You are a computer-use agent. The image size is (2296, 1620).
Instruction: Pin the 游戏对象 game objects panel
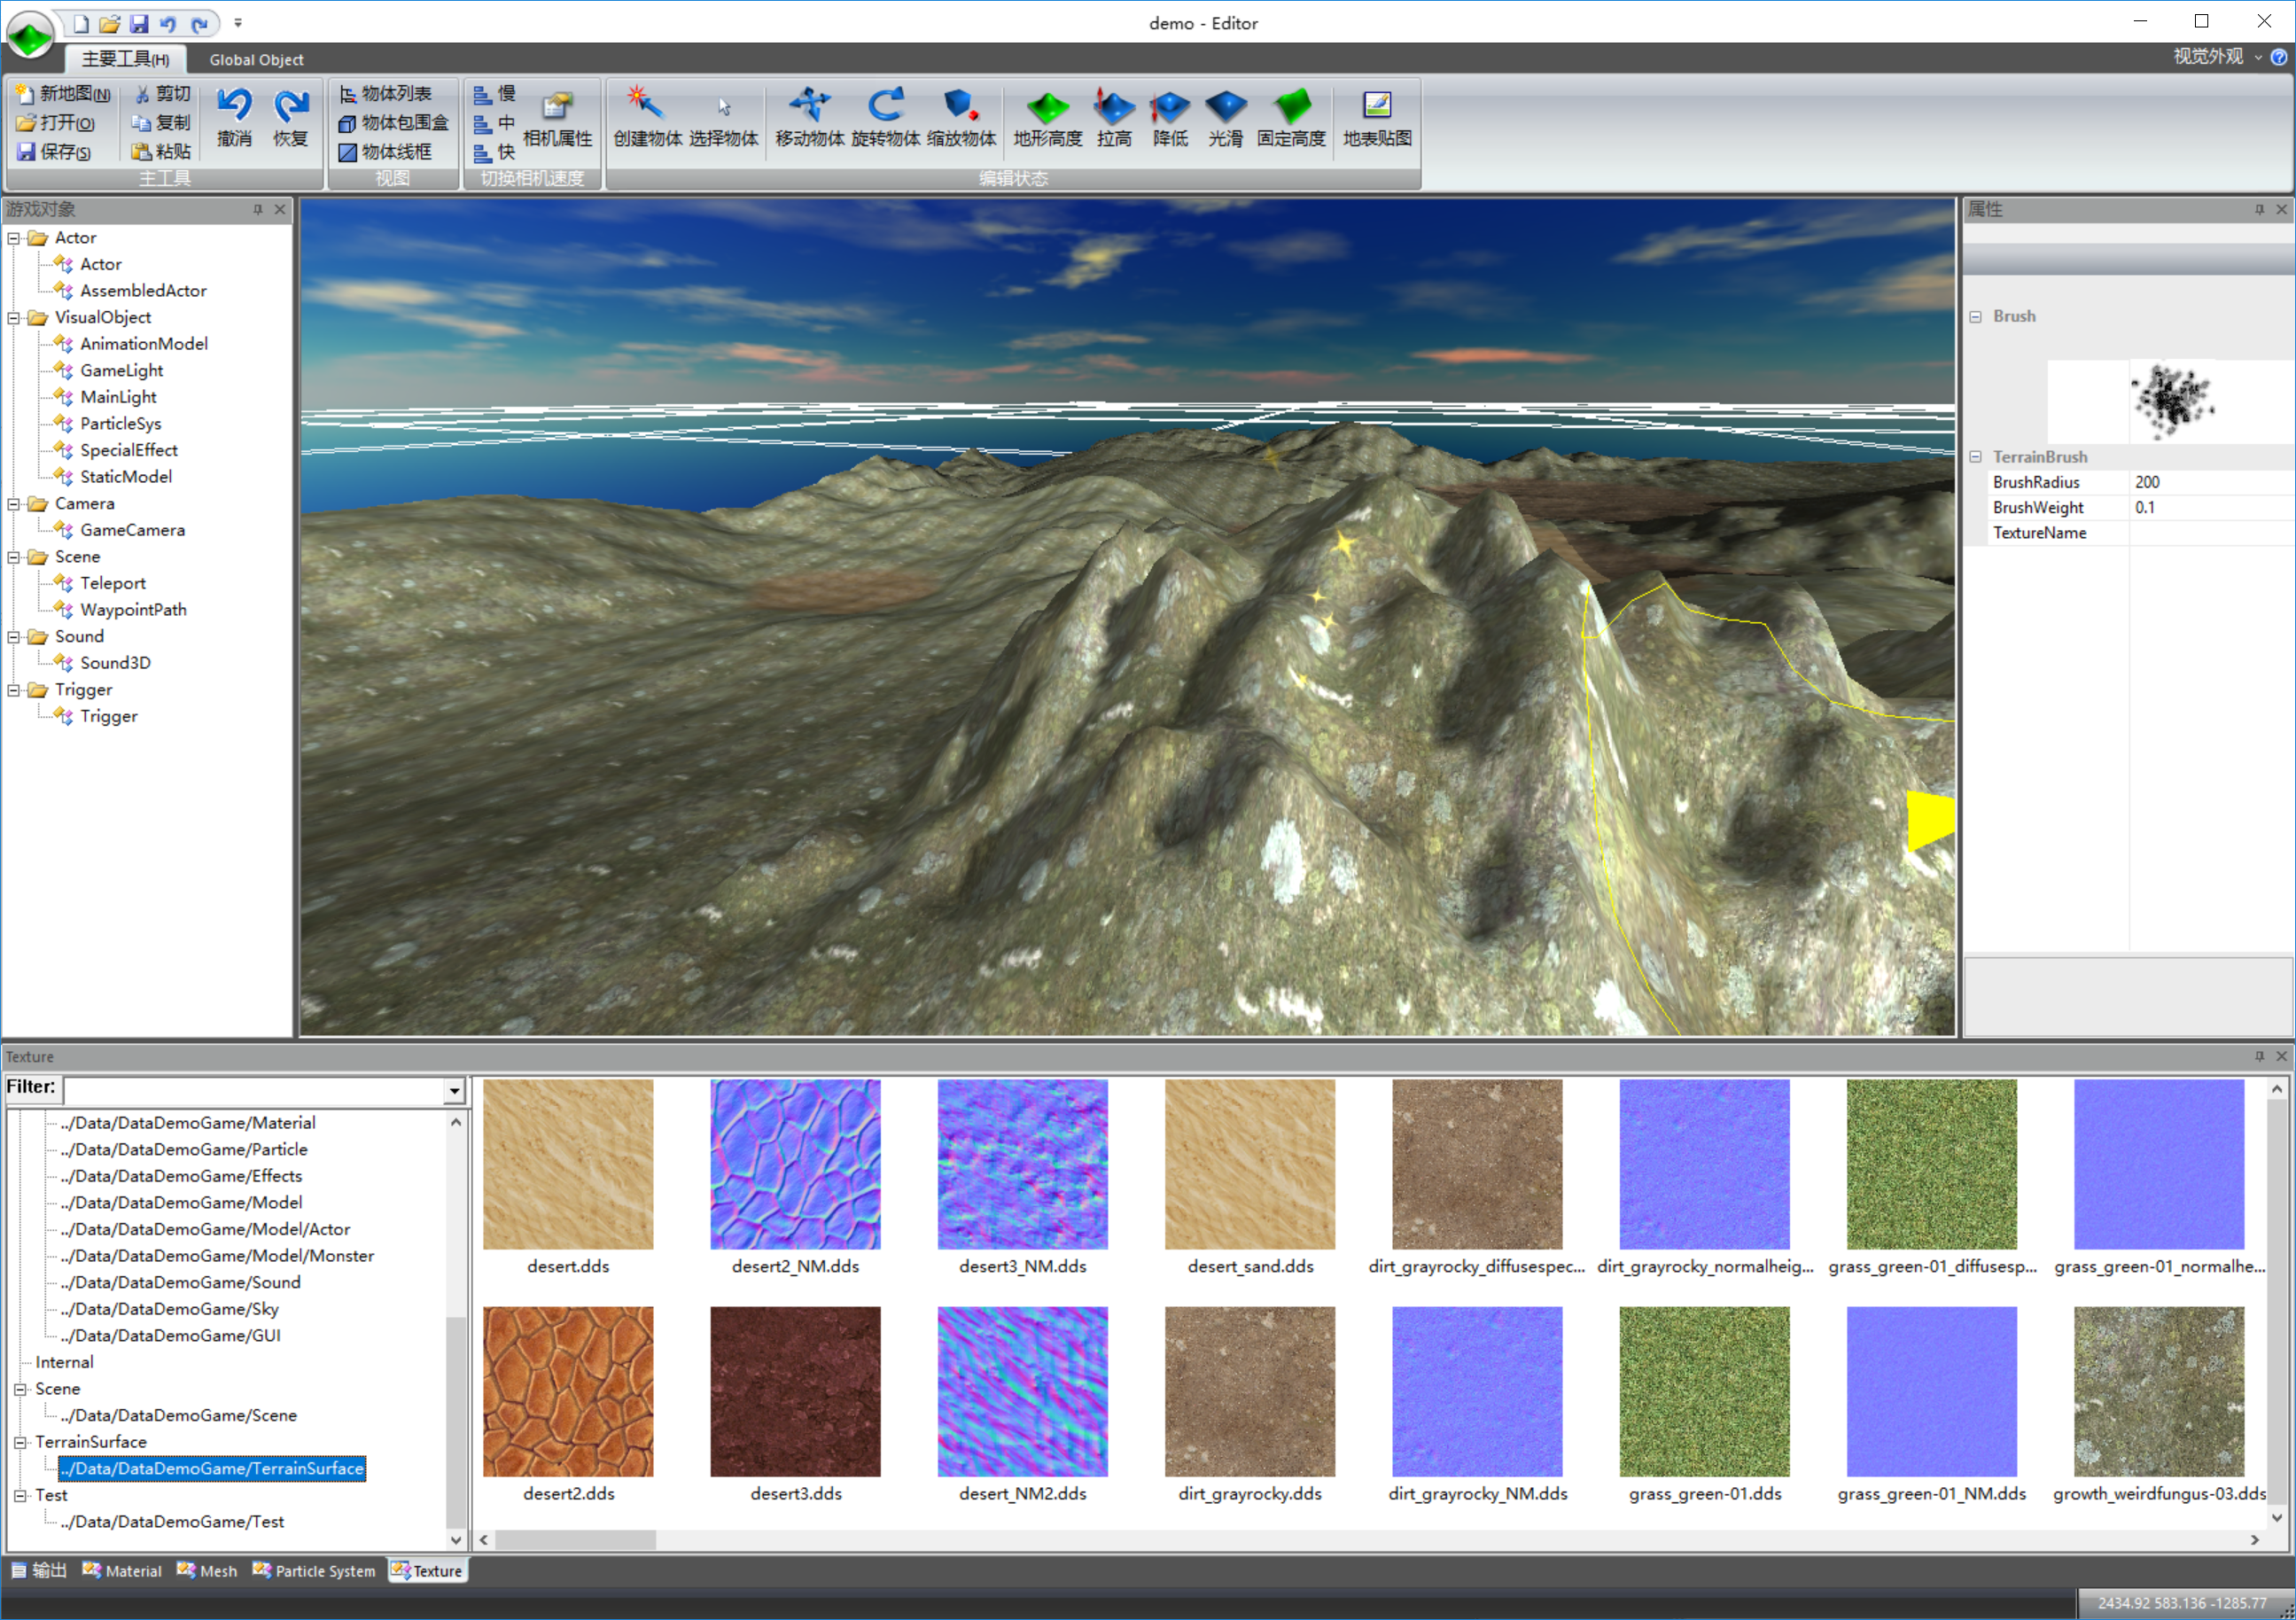258,209
